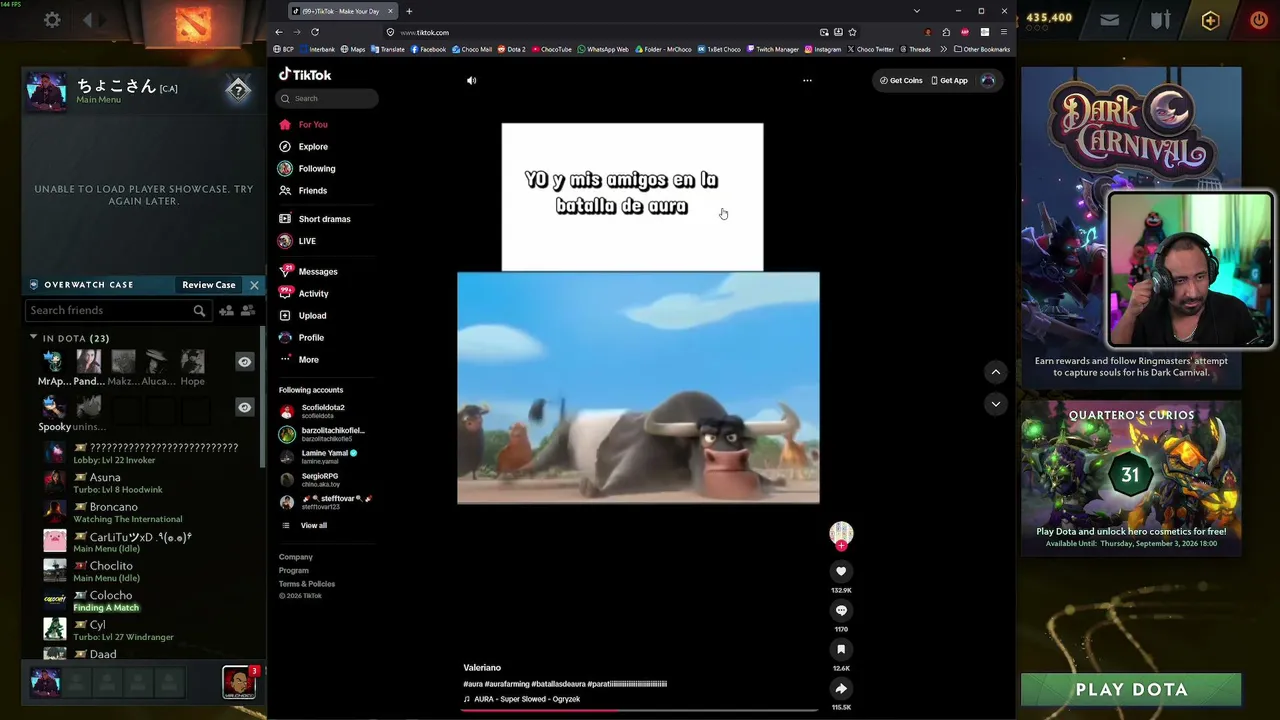Click the TikTok search field
The image size is (1280, 720).
tap(327, 98)
